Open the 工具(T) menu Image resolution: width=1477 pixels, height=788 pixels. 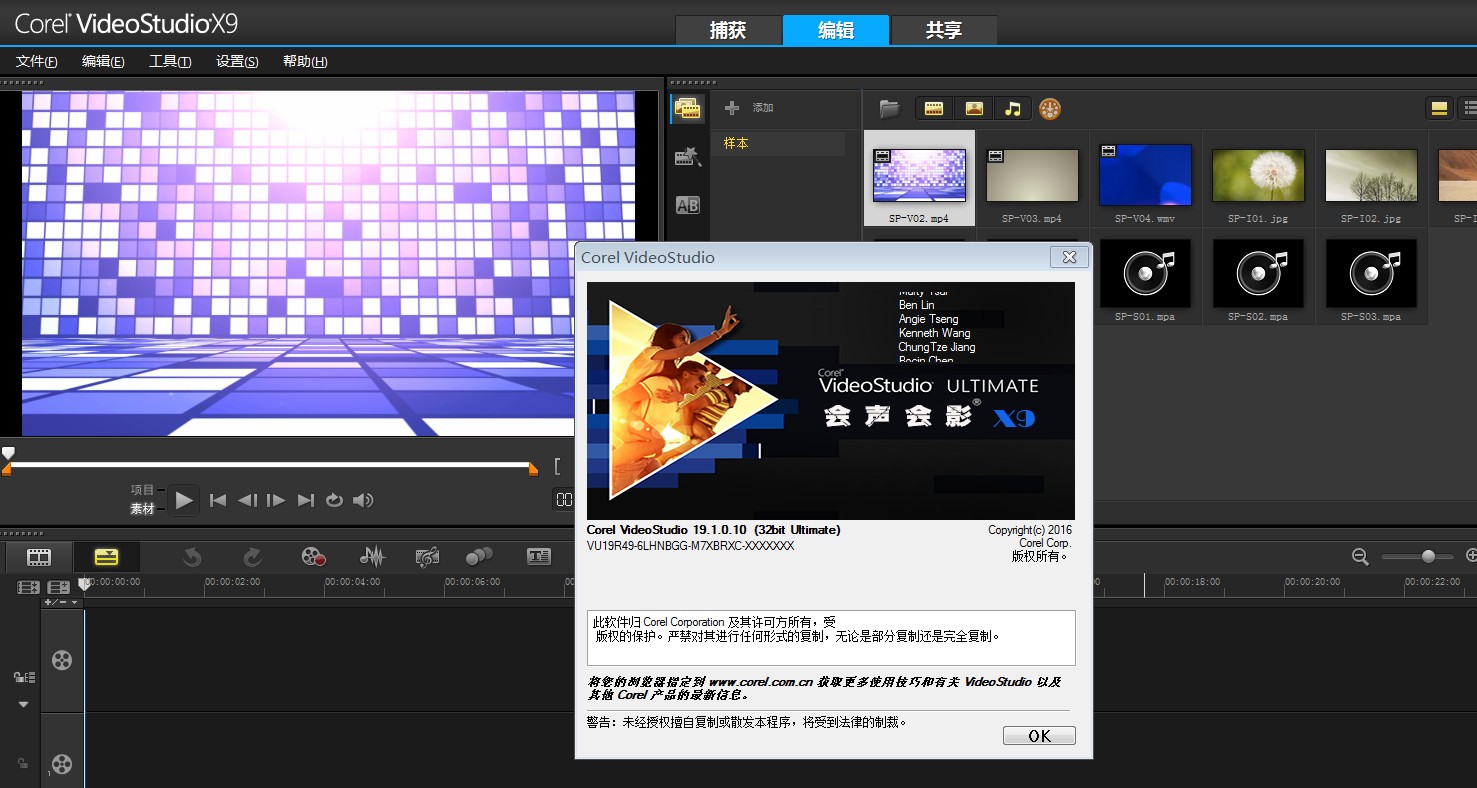[170, 61]
